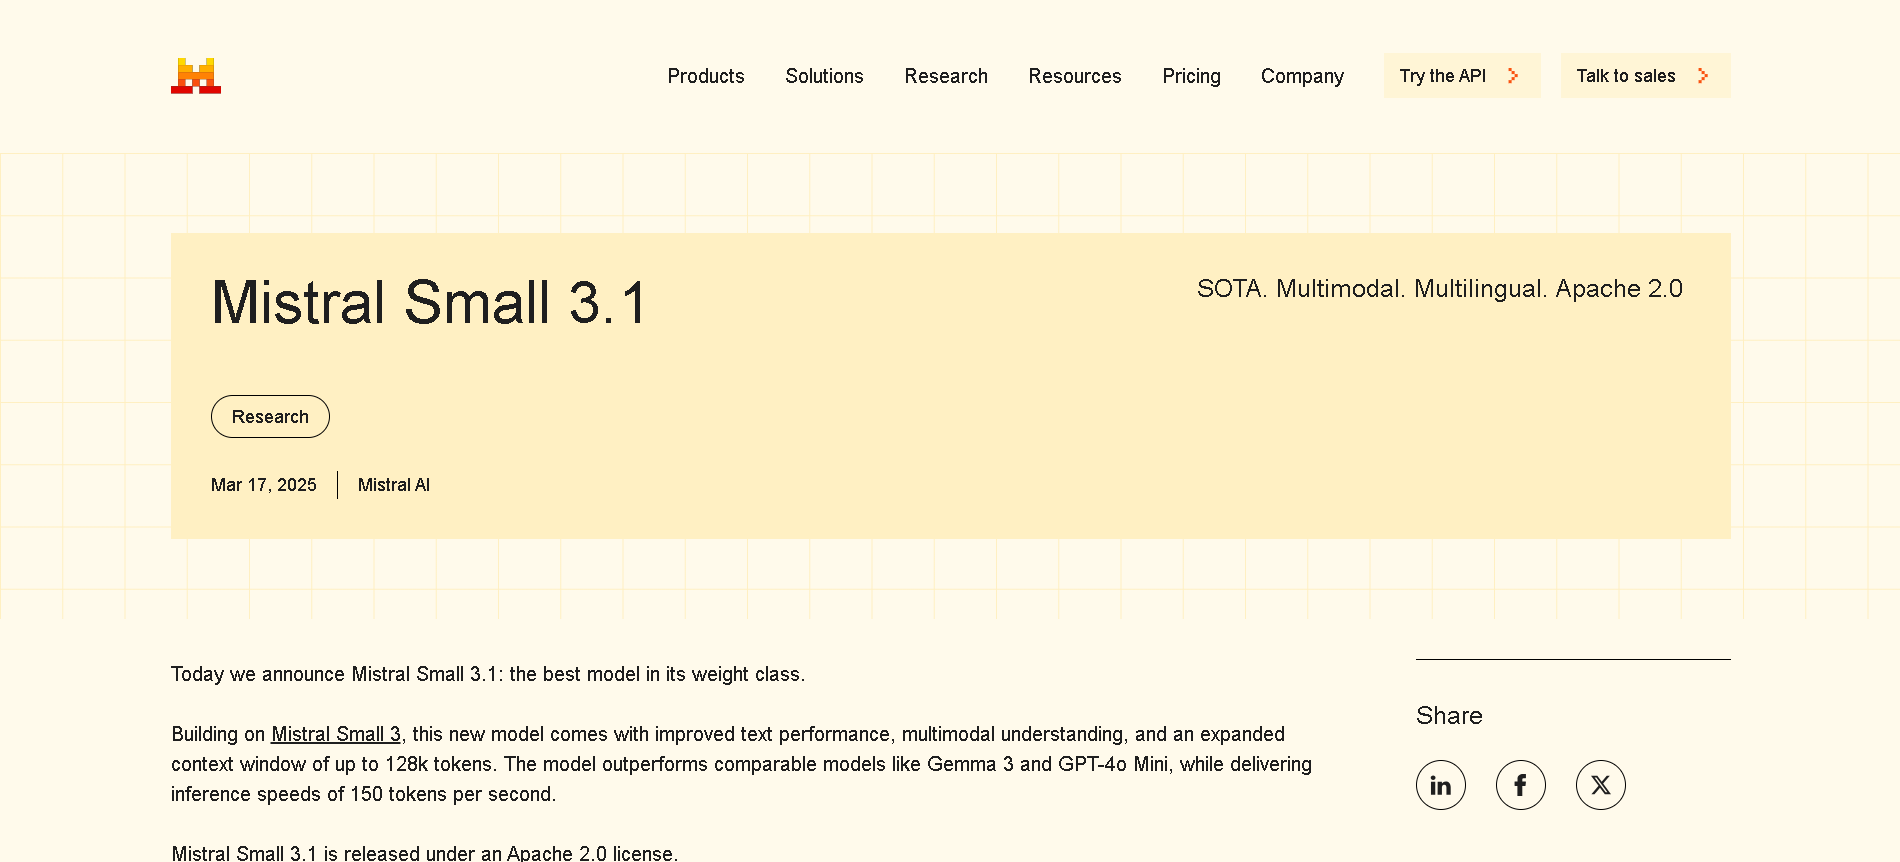
Task: Open the Research nav menu
Action: tap(946, 76)
